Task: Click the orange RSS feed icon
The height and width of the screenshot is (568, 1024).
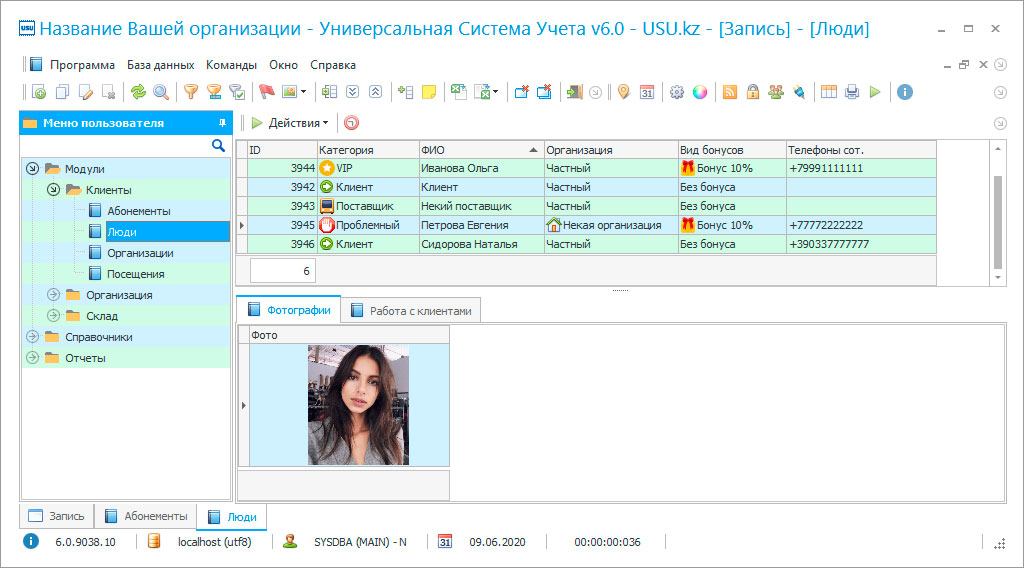Action: coord(730,92)
